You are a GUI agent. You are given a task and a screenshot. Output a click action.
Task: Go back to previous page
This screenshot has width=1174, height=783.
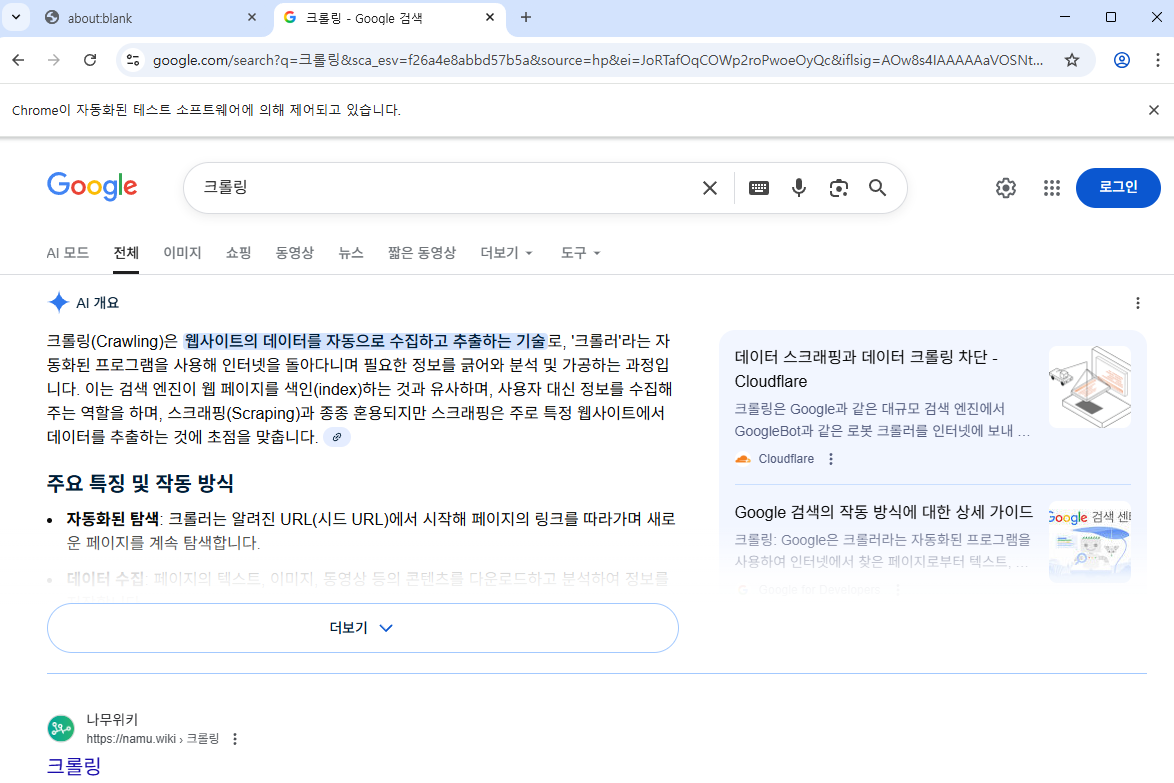(19, 60)
